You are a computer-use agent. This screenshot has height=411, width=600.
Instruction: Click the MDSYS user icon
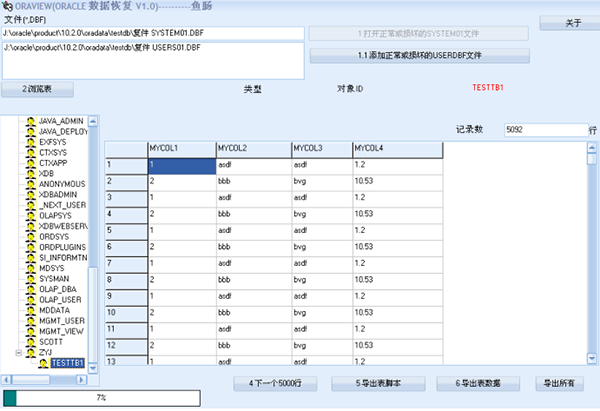click(x=31, y=269)
